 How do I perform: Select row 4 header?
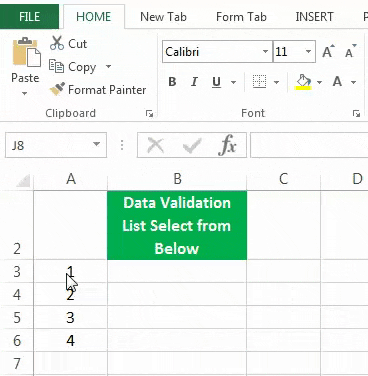coord(17,294)
